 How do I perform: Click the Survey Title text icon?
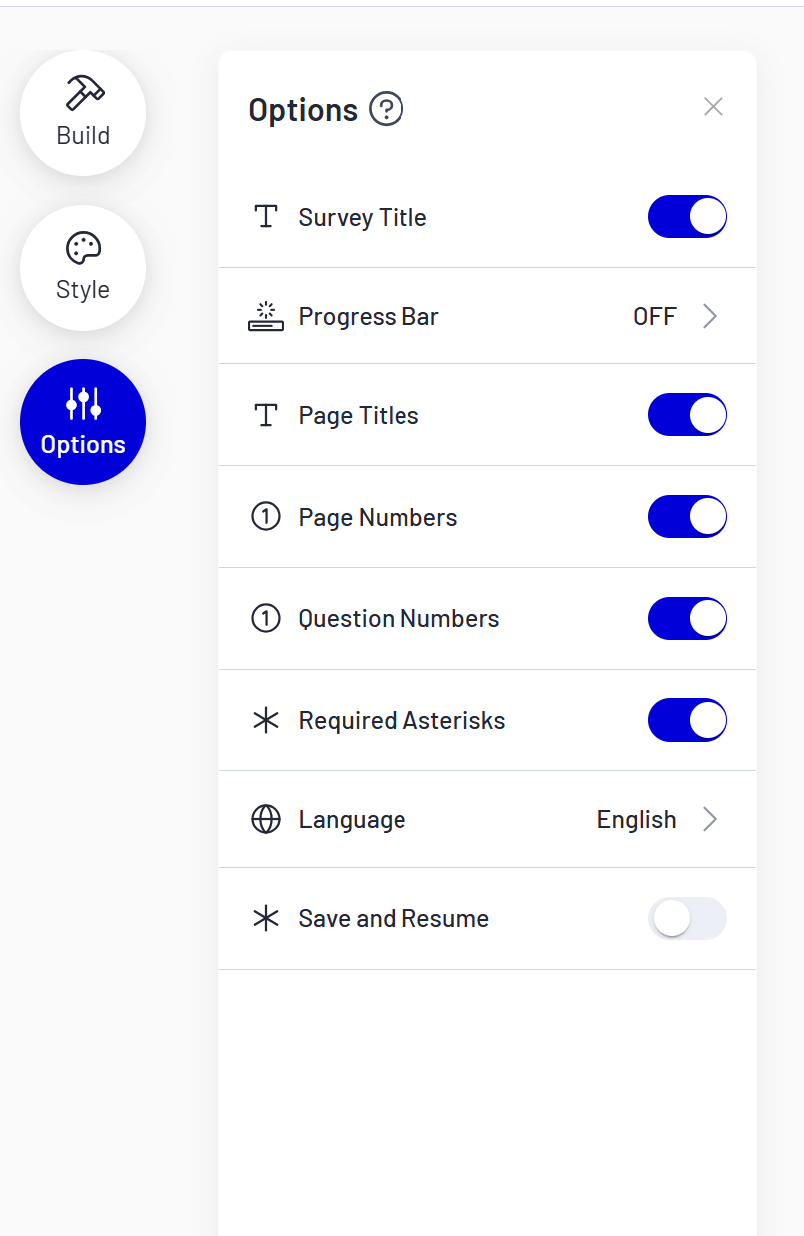(265, 216)
